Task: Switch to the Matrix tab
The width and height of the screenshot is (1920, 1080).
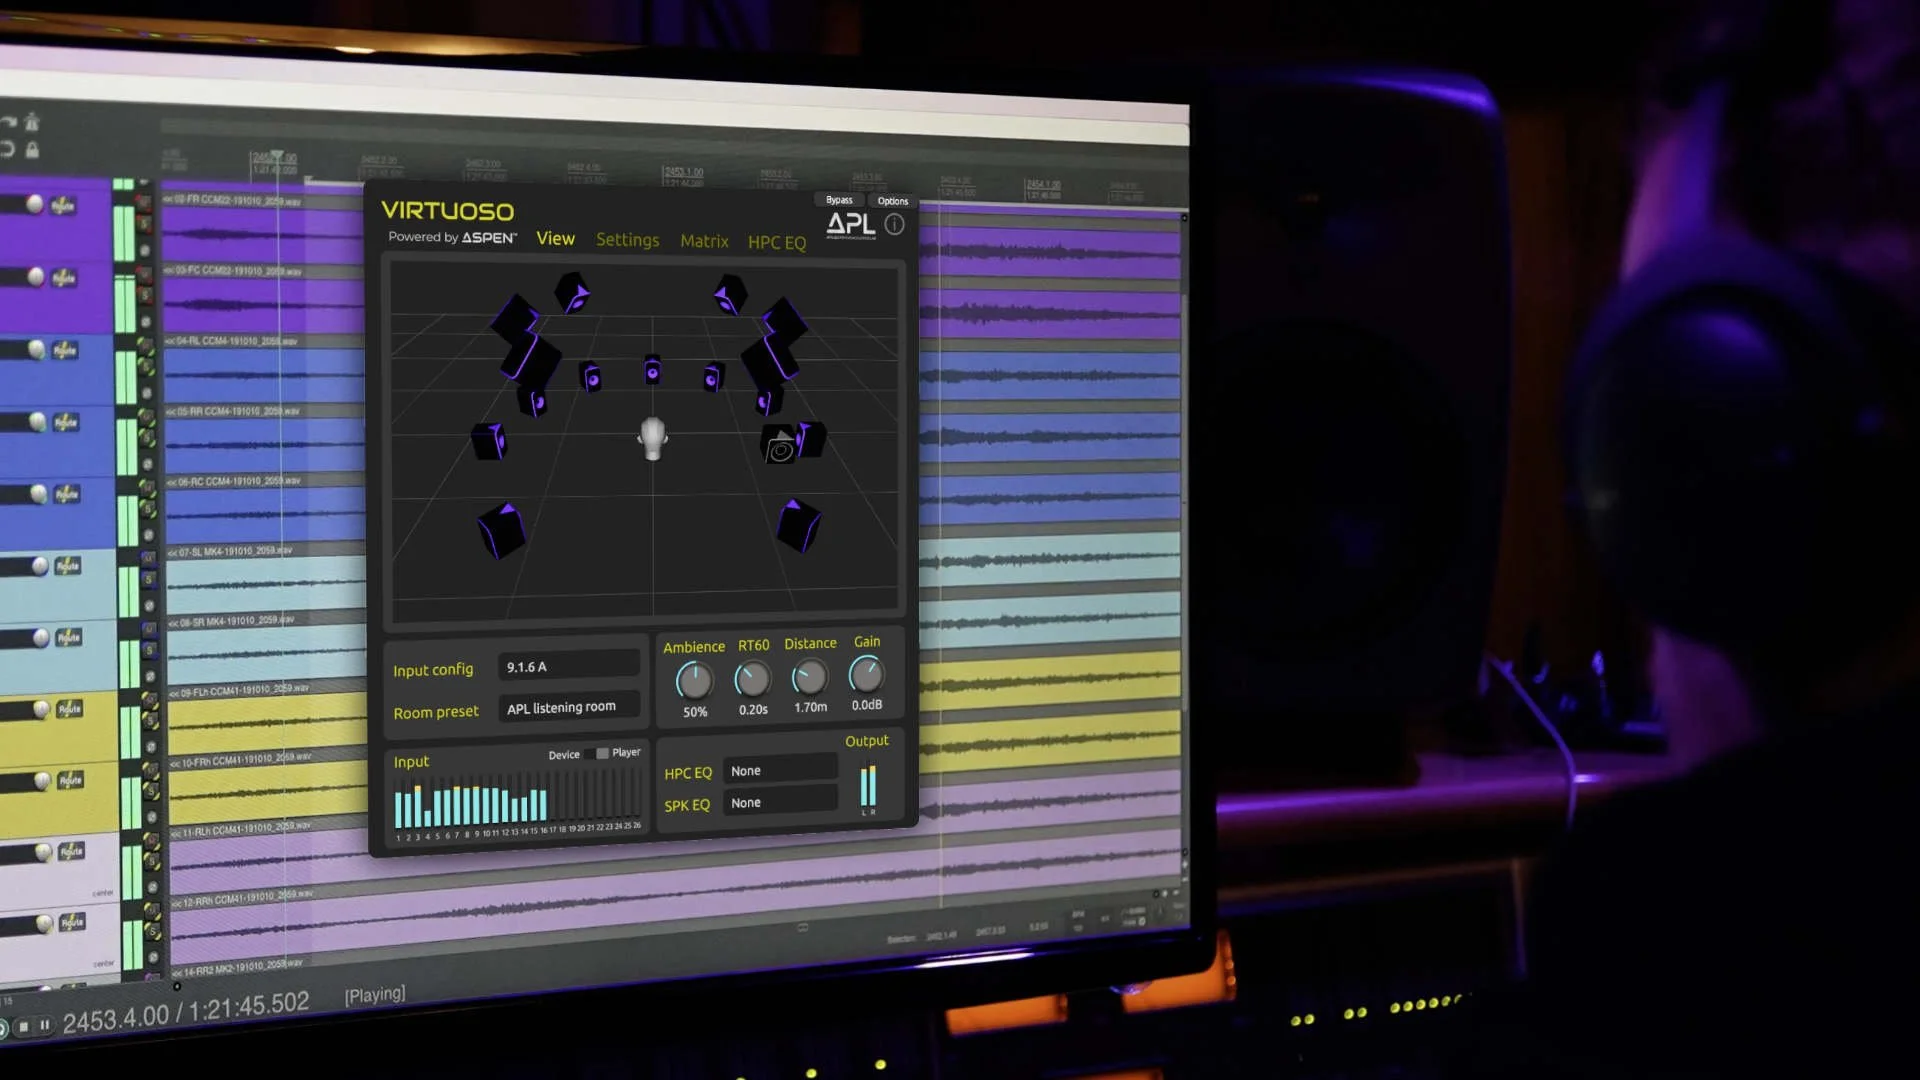Action: (704, 241)
